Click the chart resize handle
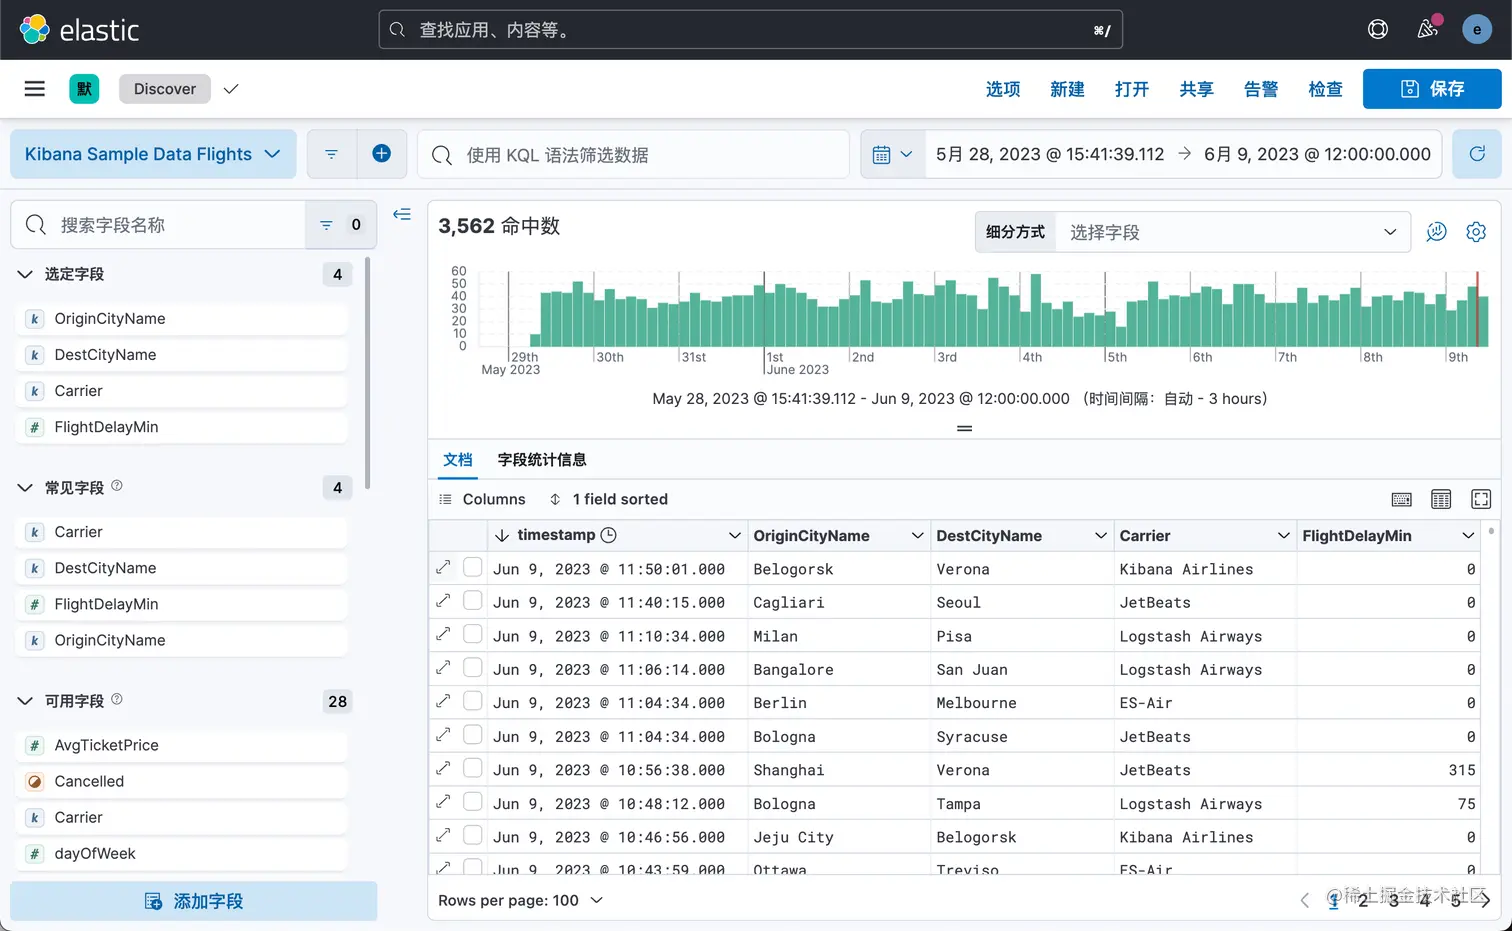The image size is (1512, 931). (x=965, y=428)
